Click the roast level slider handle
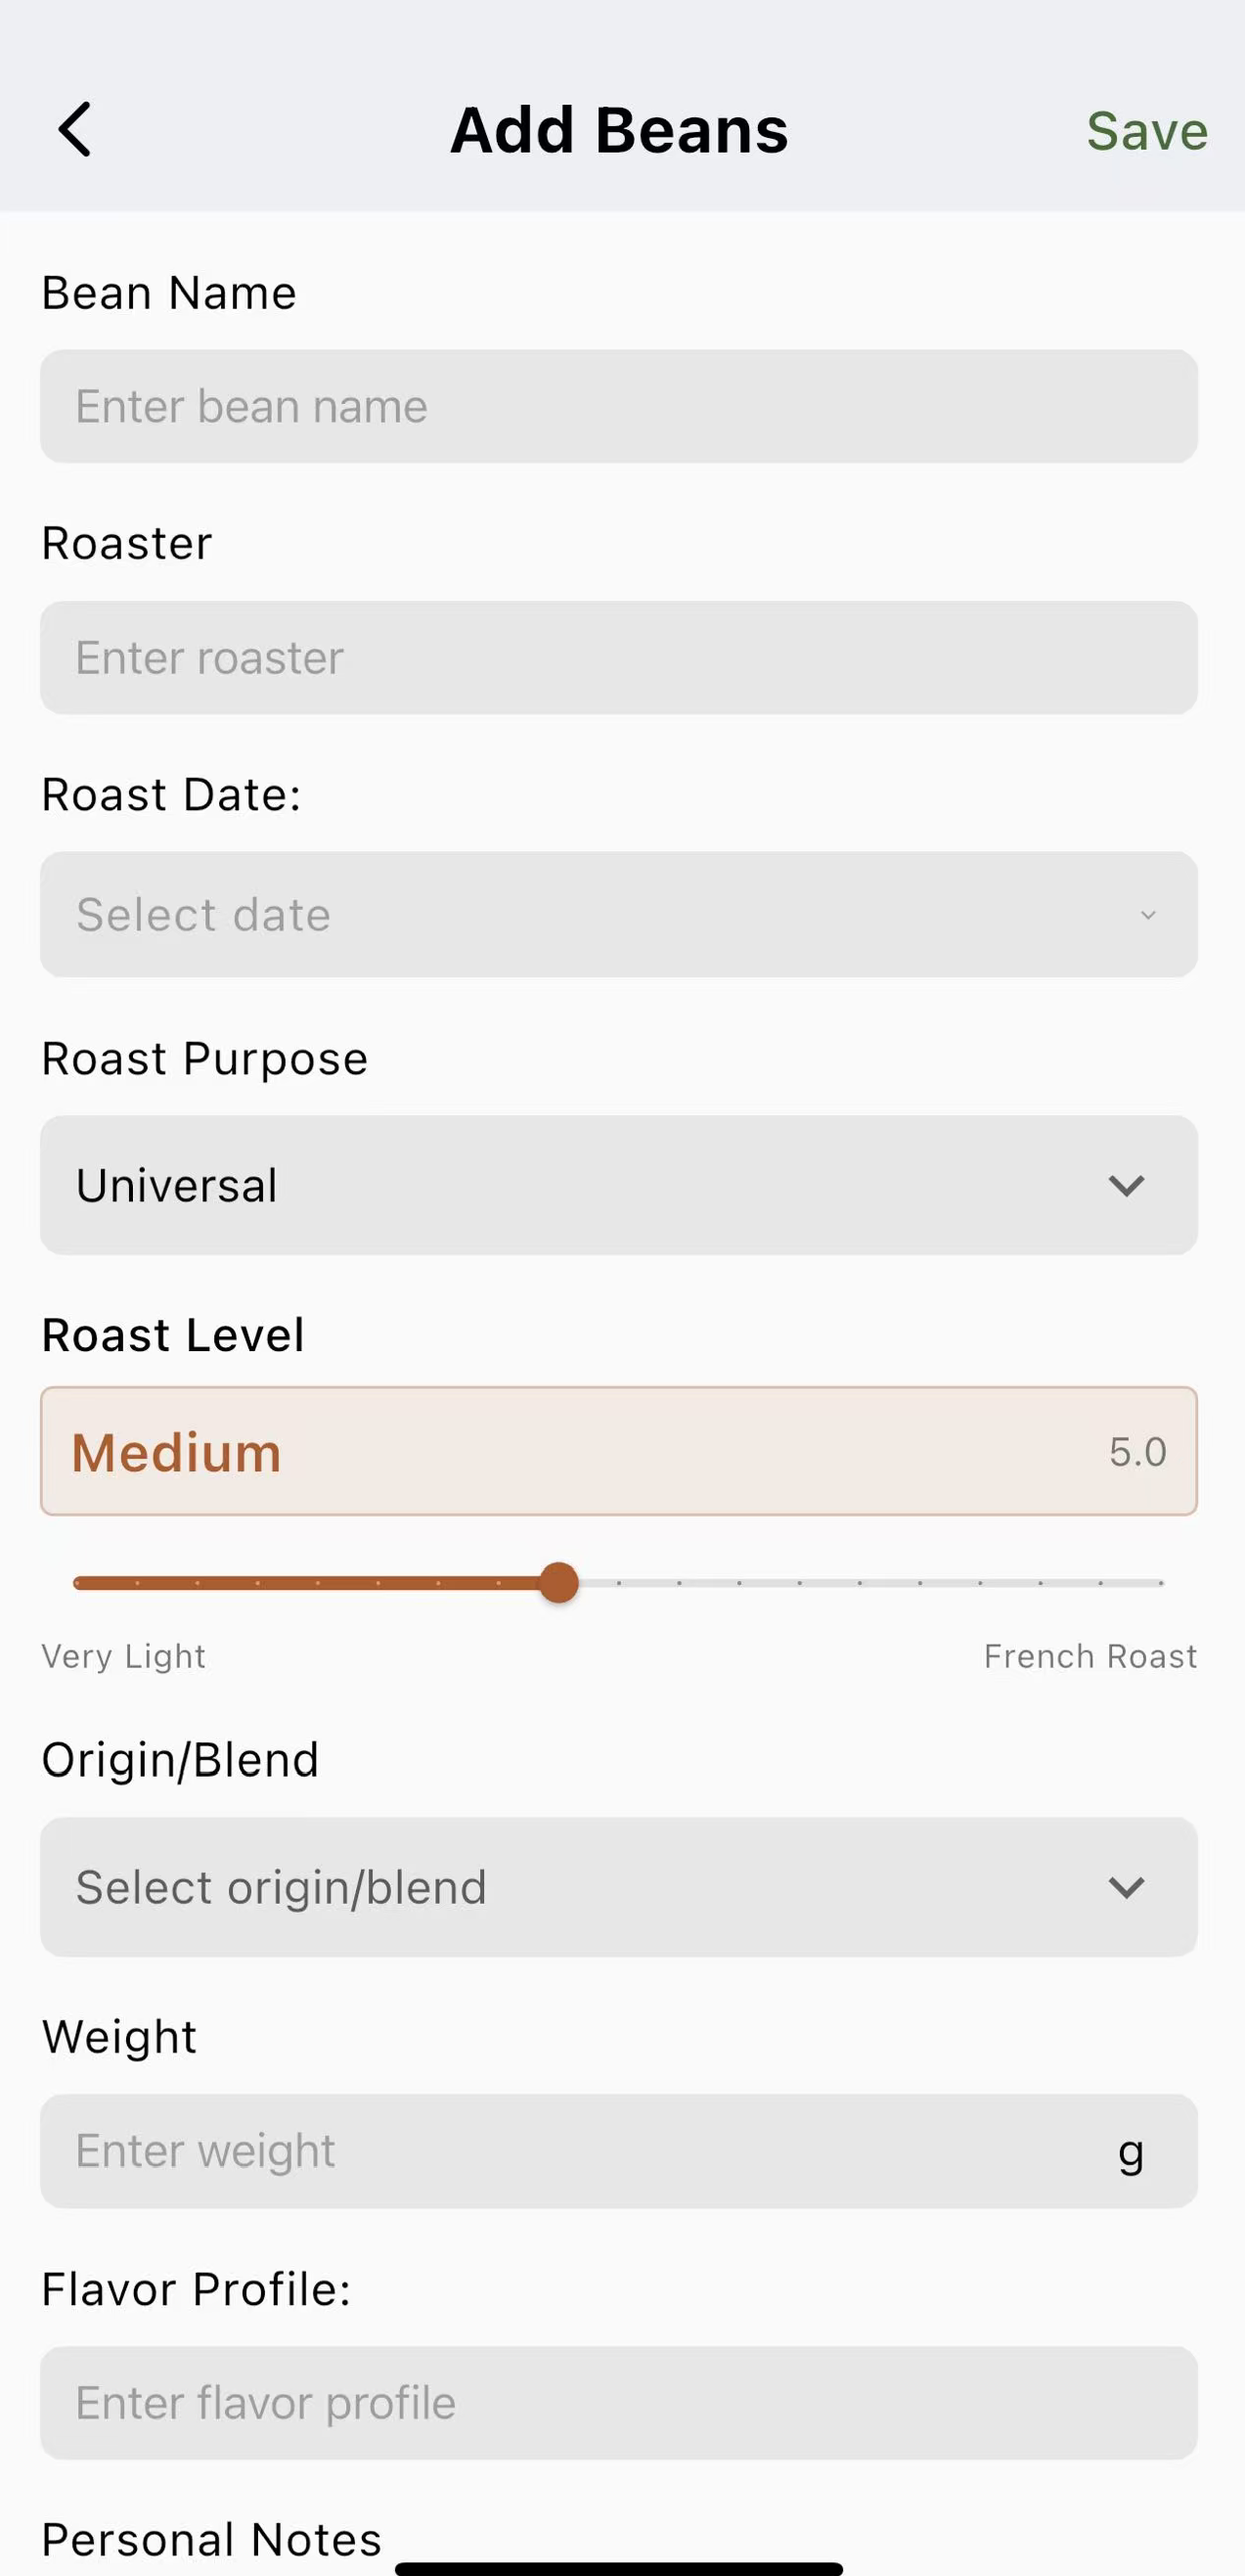The height and width of the screenshot is (2576, 1245). (x=559, y=1583)
